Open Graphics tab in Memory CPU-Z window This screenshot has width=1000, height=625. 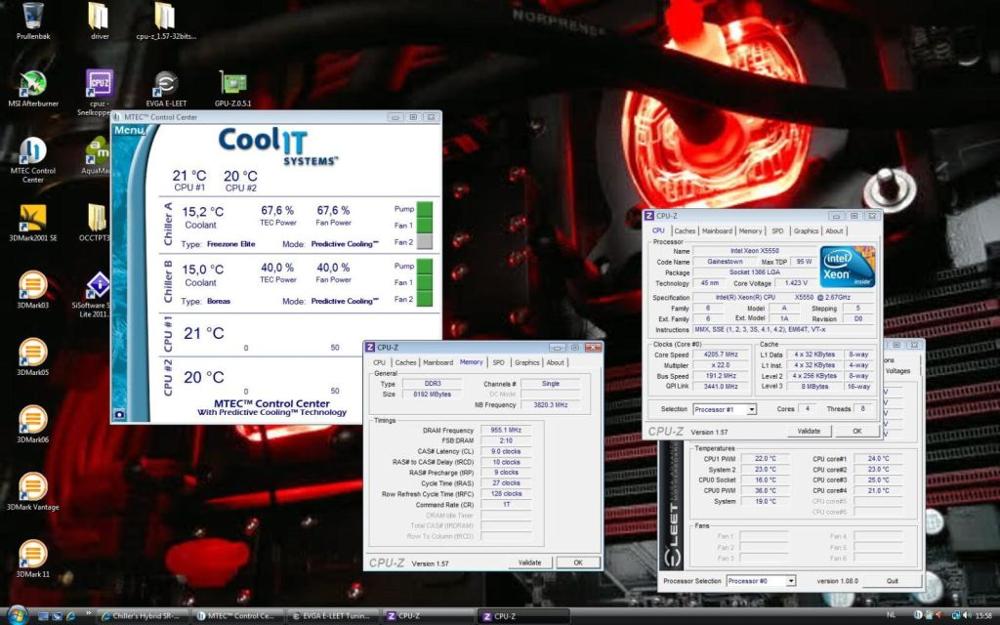tap(527, 362)
